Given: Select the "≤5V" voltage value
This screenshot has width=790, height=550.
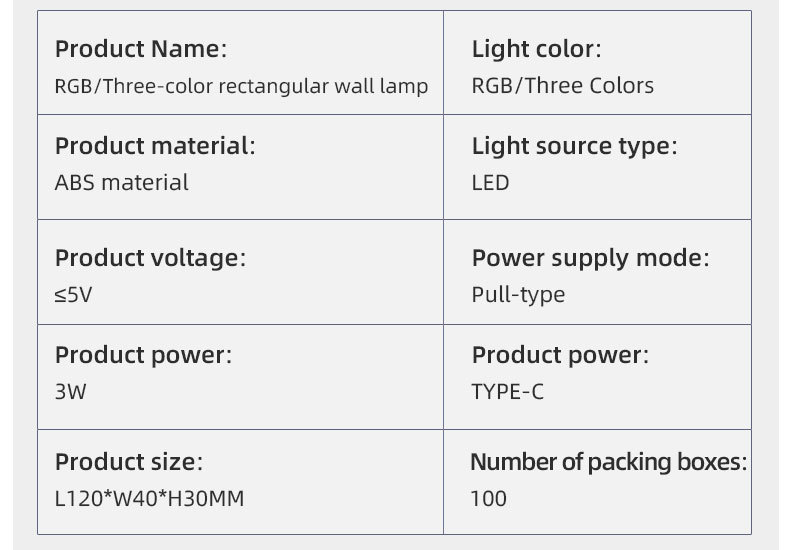Looking at the screenshot, I should (74, 295).
